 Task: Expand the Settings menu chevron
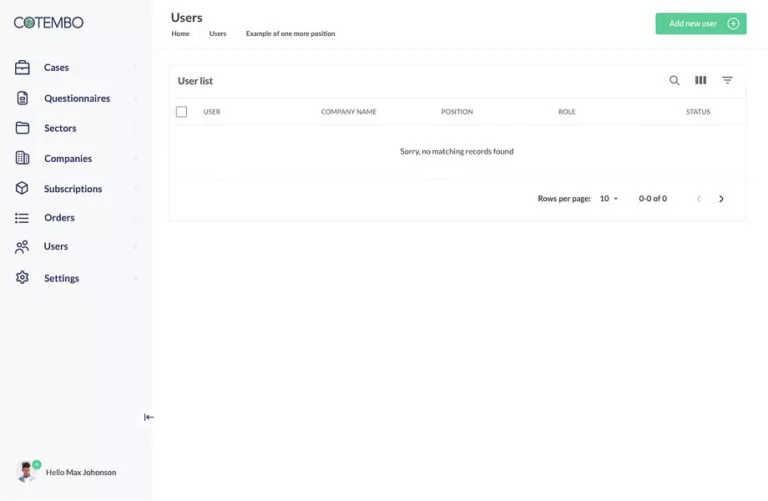click(135, 278)
